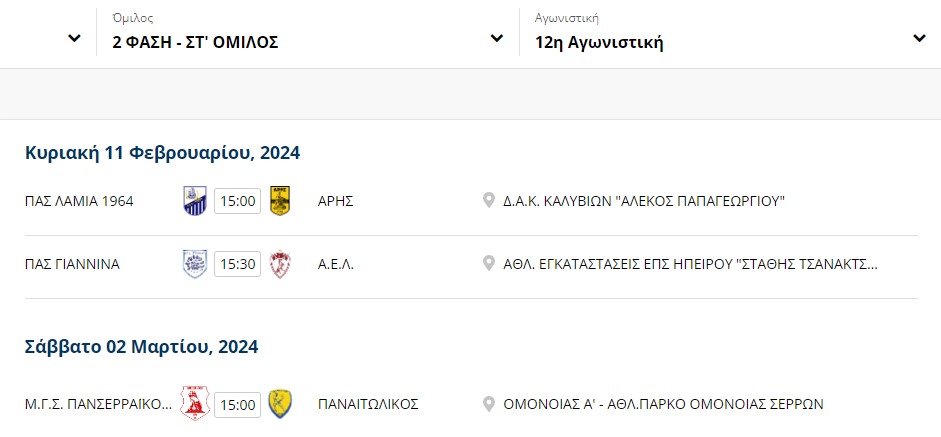
Task: Click the Πανσερραϊκός red team crest
Action: point(195,404)
